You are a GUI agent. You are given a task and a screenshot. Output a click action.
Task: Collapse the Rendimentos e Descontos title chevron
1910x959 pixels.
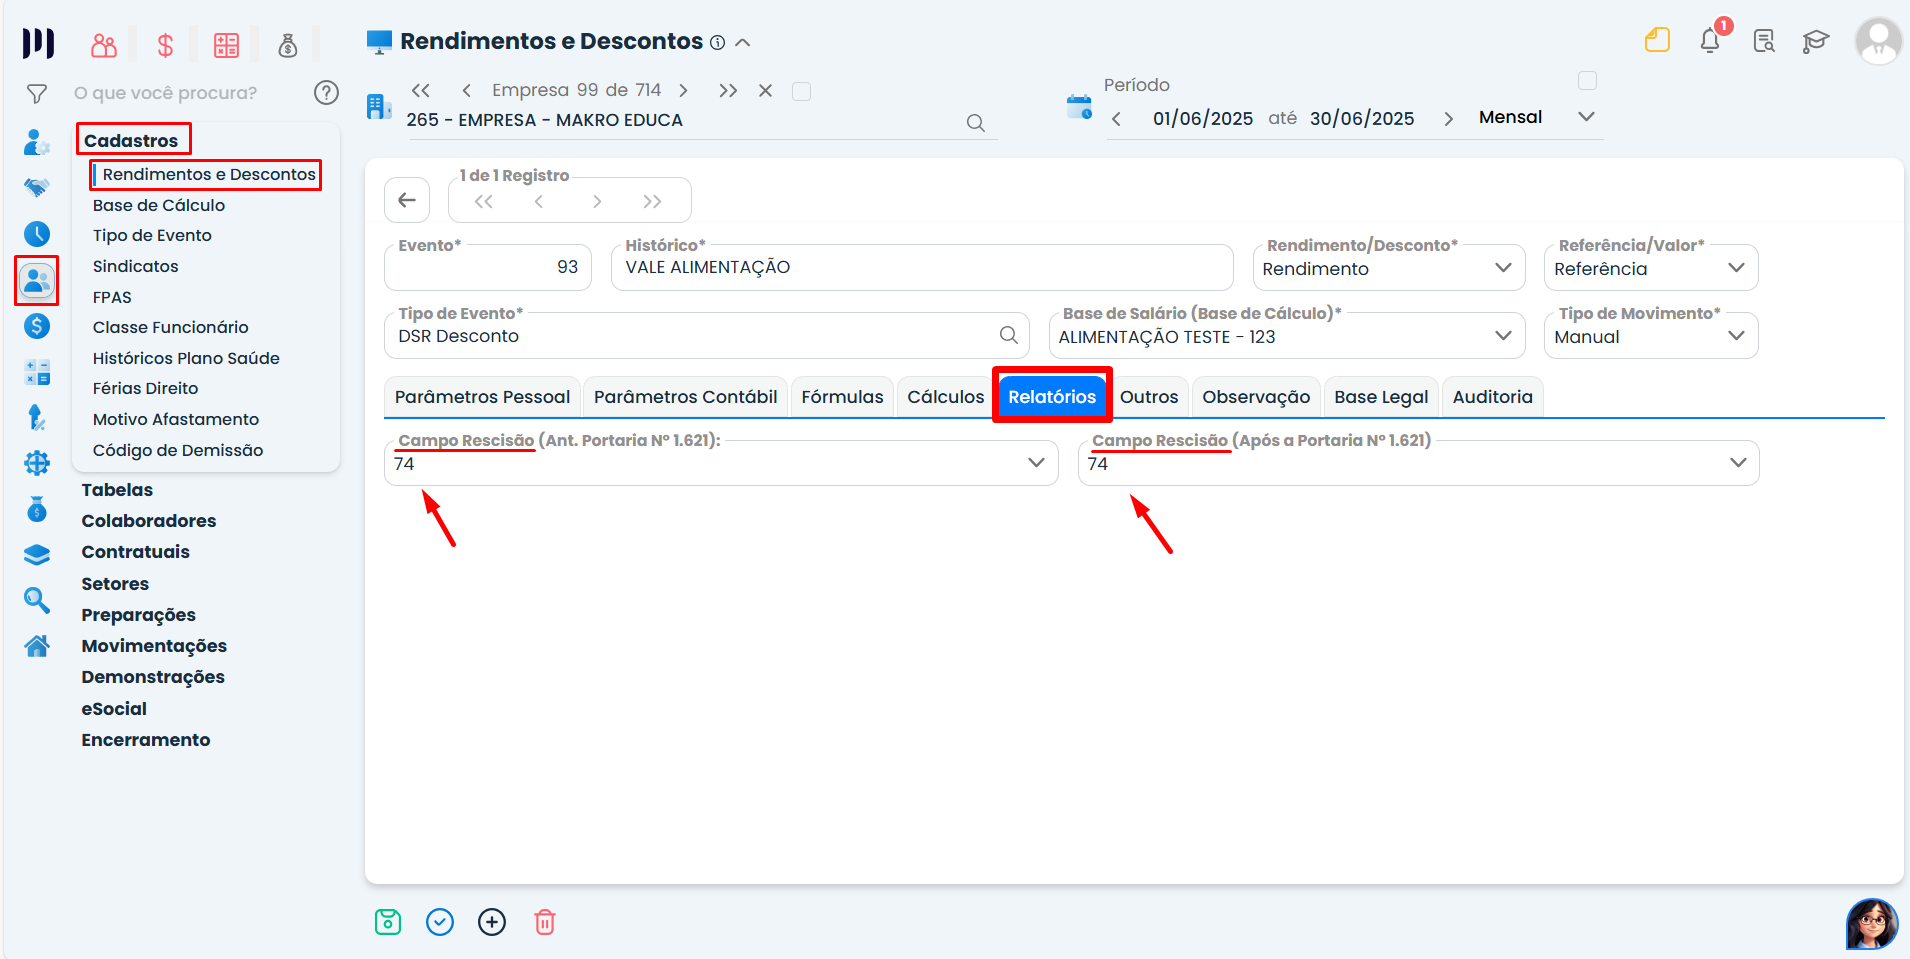743,42
